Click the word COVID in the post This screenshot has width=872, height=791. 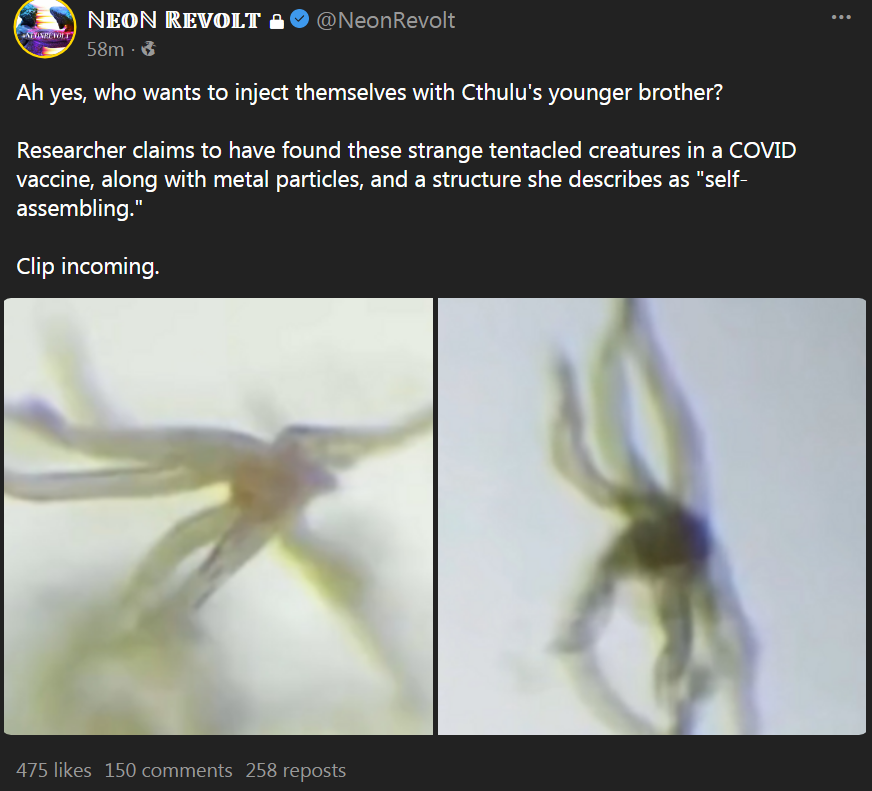(x=762, y=150)
